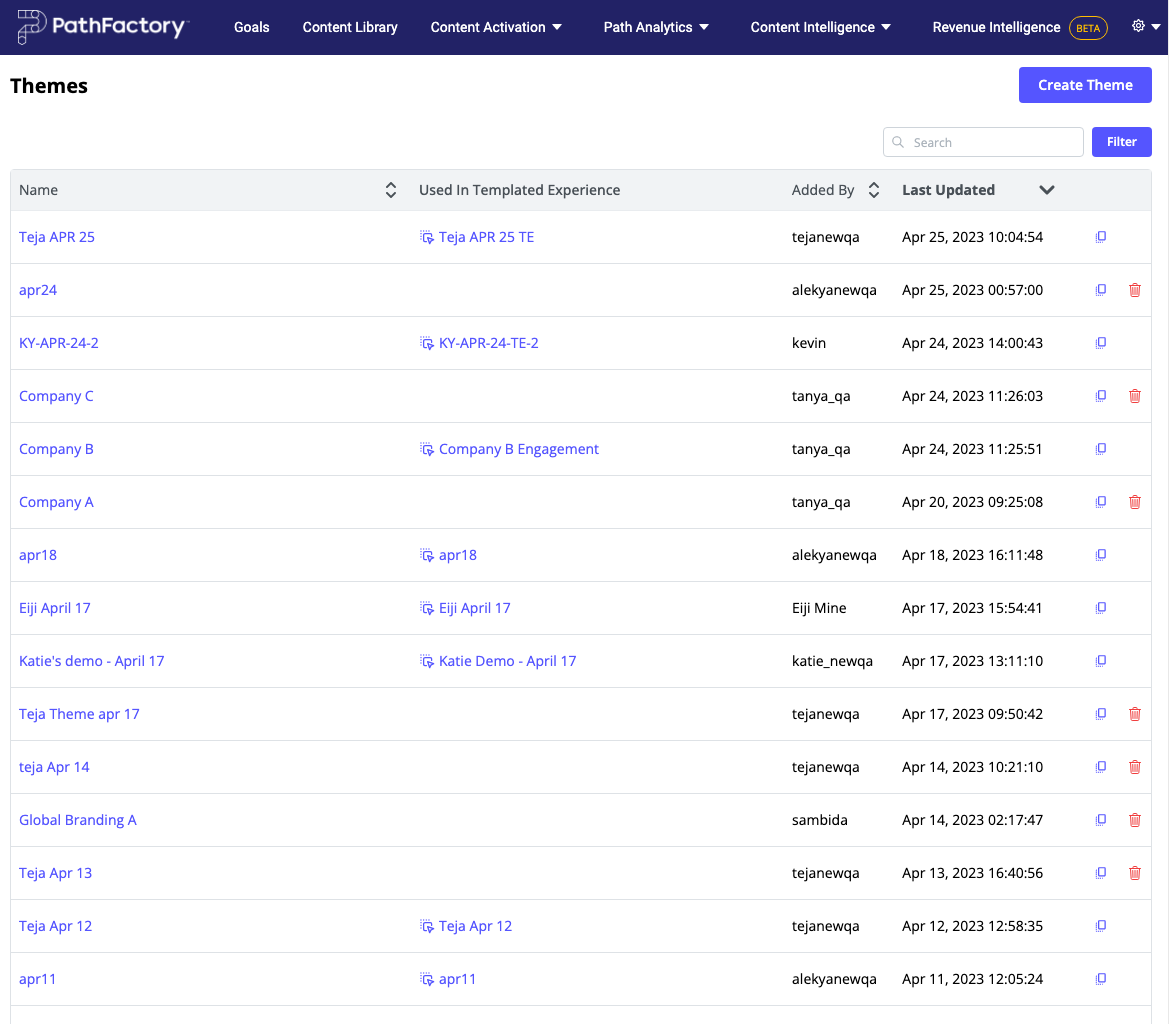The height and width of the screenshot is (1024, 1169).
Task: Click the Filter button
Action: (1121, 142)
